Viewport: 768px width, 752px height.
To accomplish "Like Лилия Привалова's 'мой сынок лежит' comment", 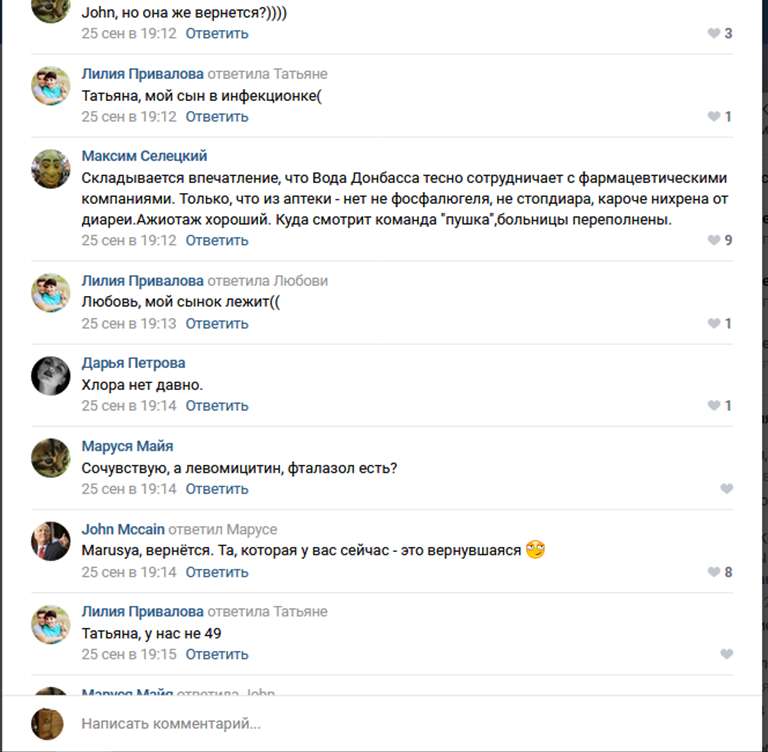I will 713,324.
